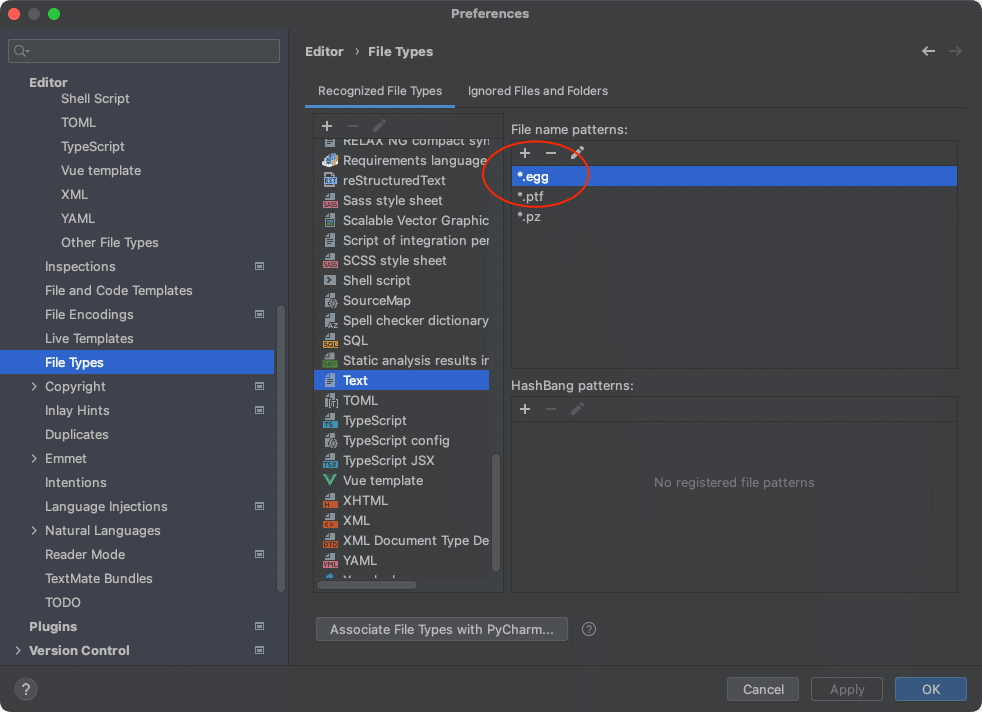Select the *.ptf pattern entry
This screenshot has height=712, width=982.
531,196
